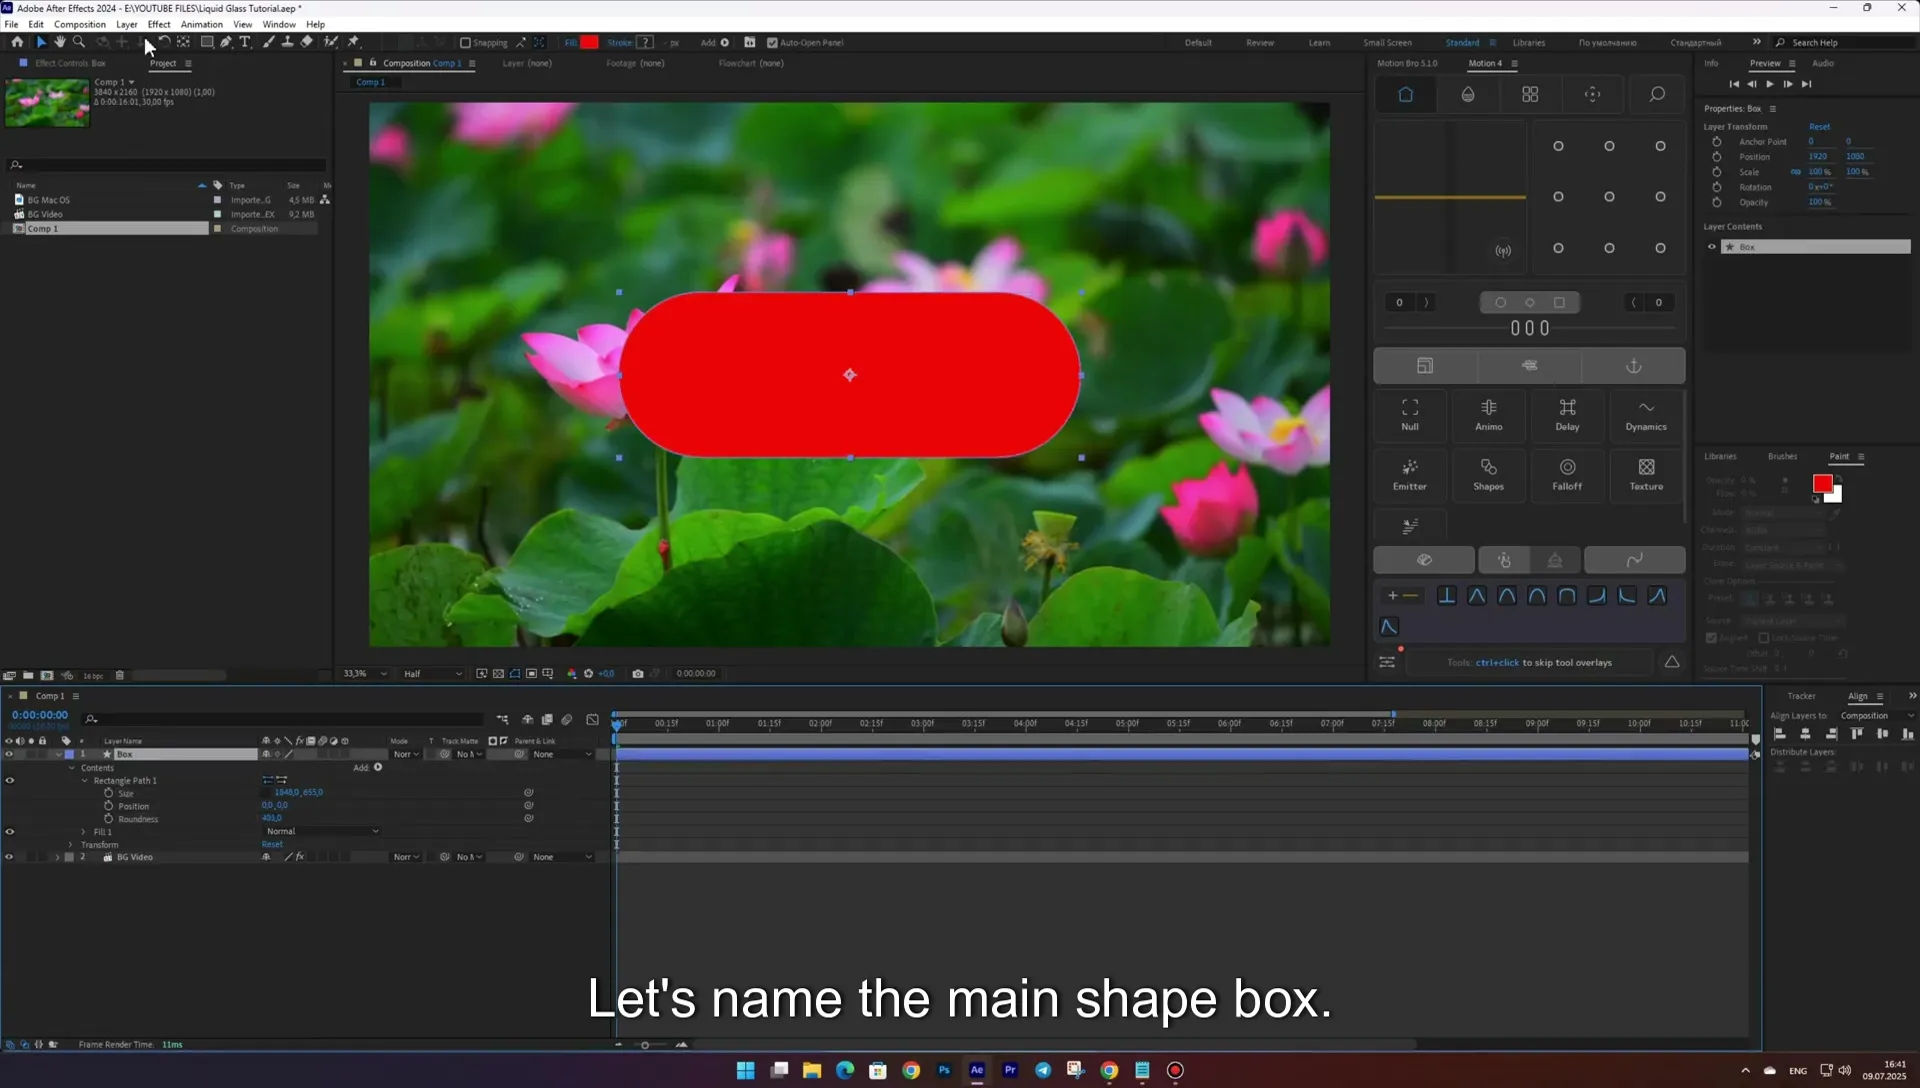This screenshot has height=1088, width=1920.
Task: Toggle Fill 1 visibility eye
Action: pos(9,832)
